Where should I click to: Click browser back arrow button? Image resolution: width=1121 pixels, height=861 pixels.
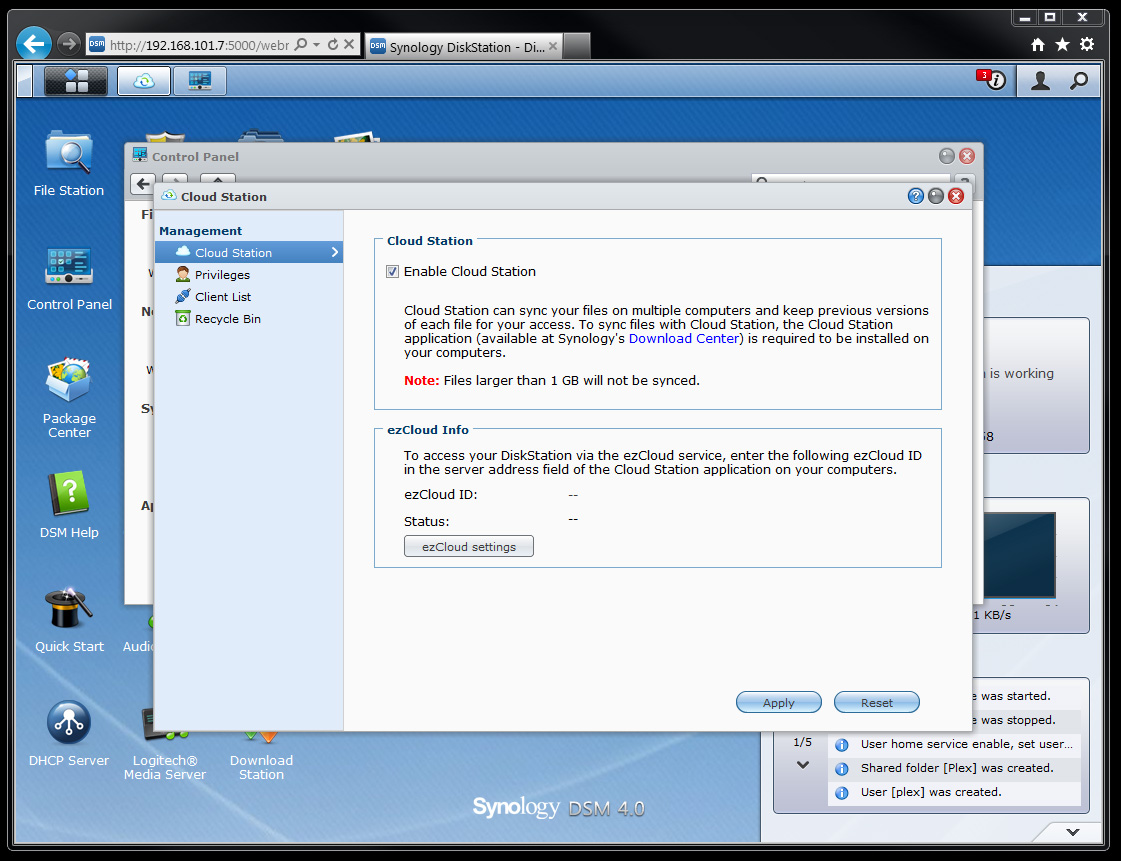click(34, 44)
